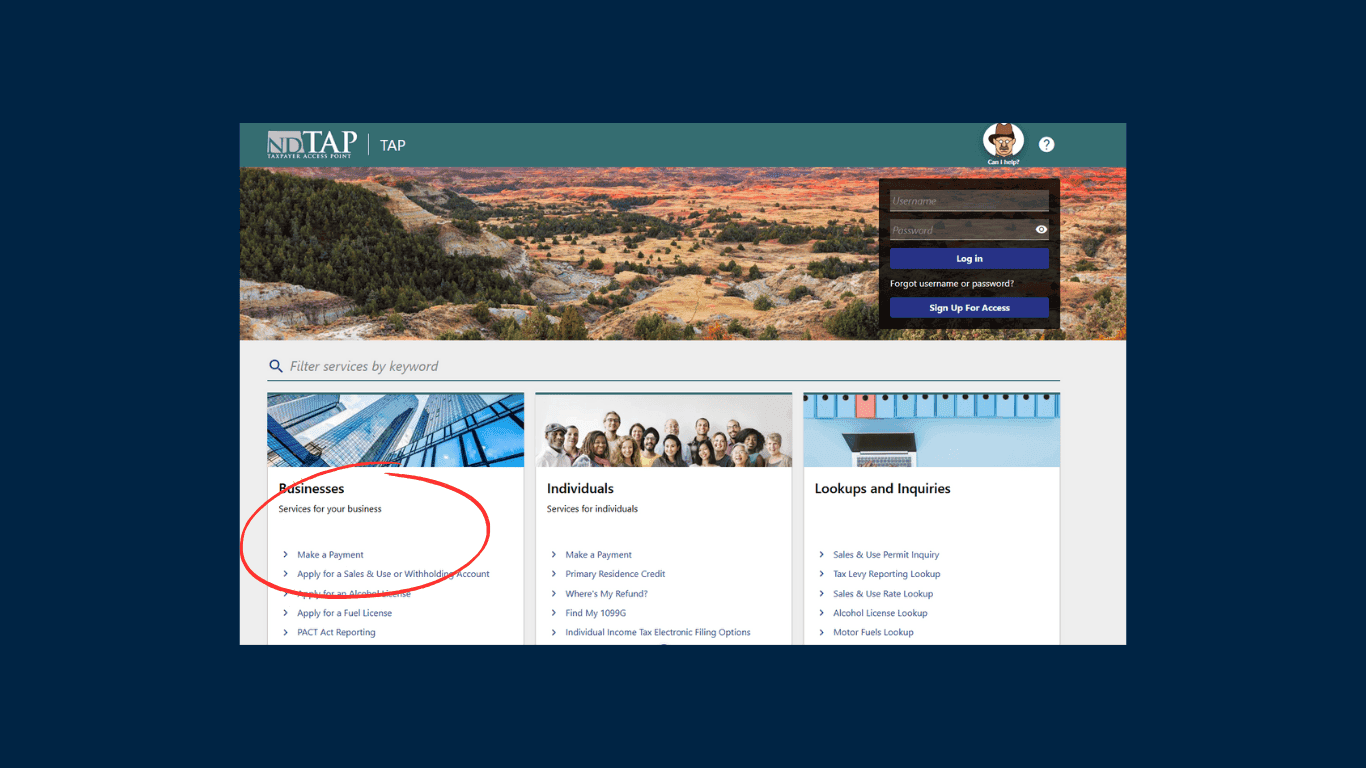
Task: Click the Individuals group photo
Action: click(x=663, y=430)
